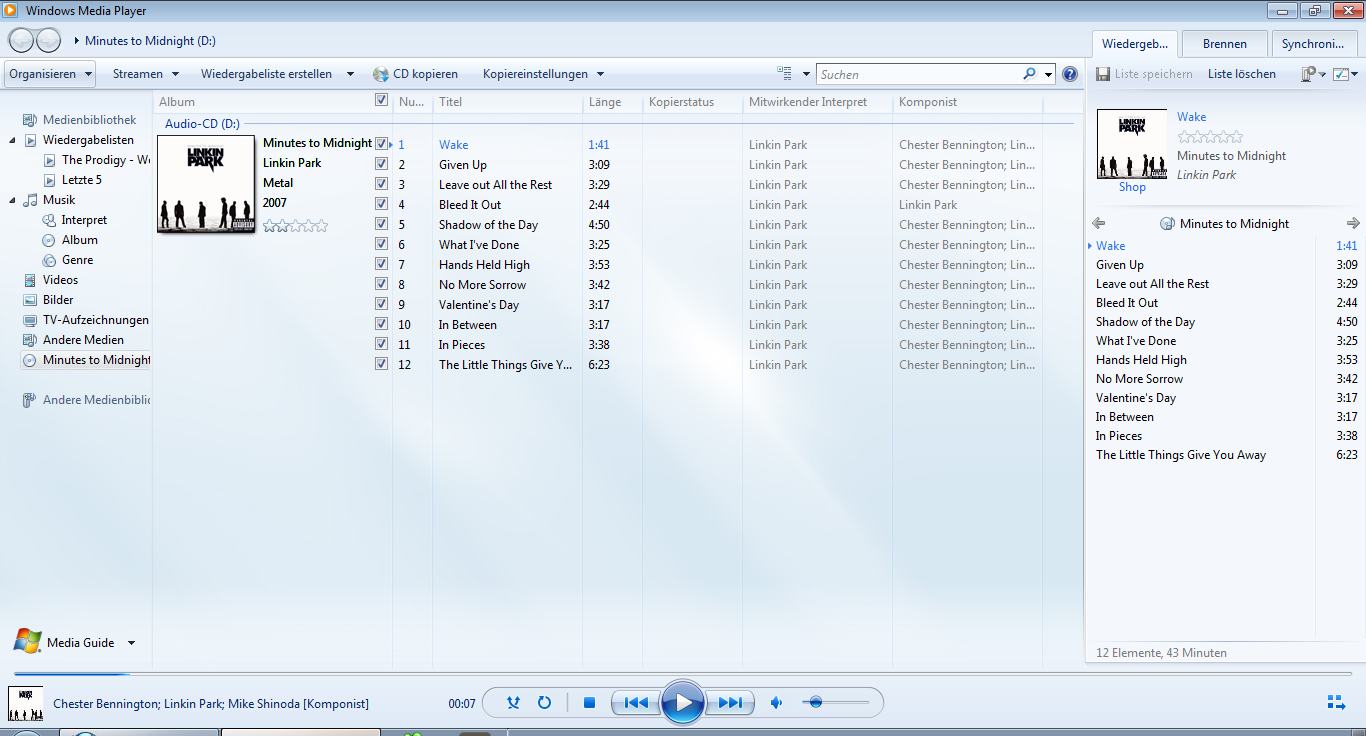Click the large Play button
The image size is (1366, 736).
[x=683, y=703]
